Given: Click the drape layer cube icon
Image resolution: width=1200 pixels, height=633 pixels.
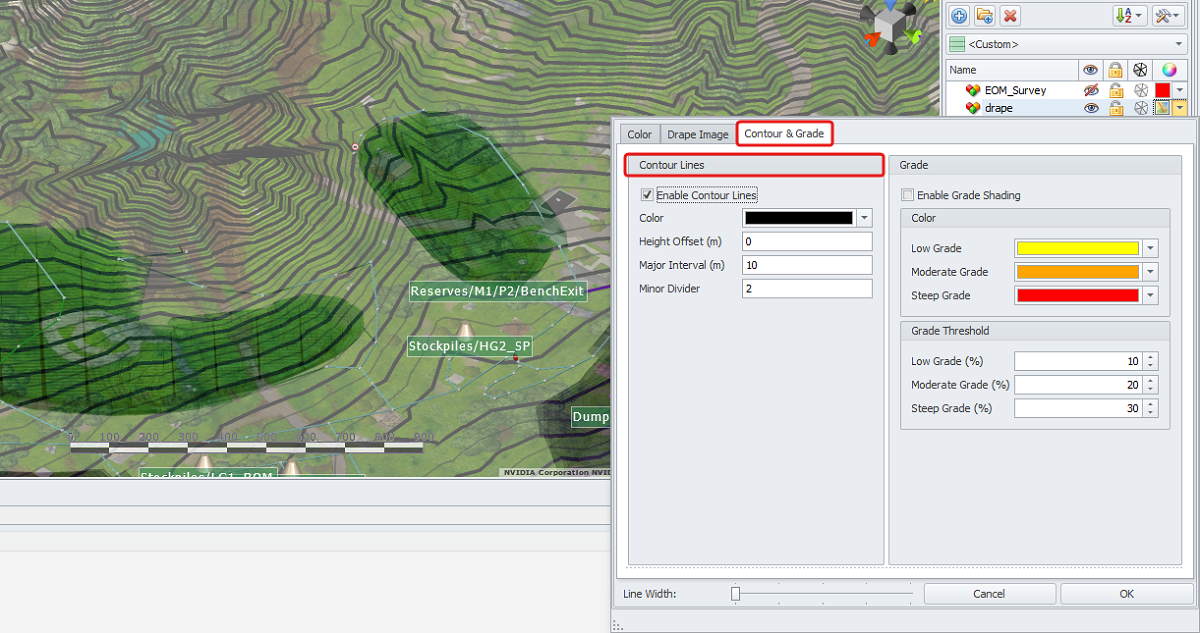Looking at the screenshot, I should coord(972,108).
